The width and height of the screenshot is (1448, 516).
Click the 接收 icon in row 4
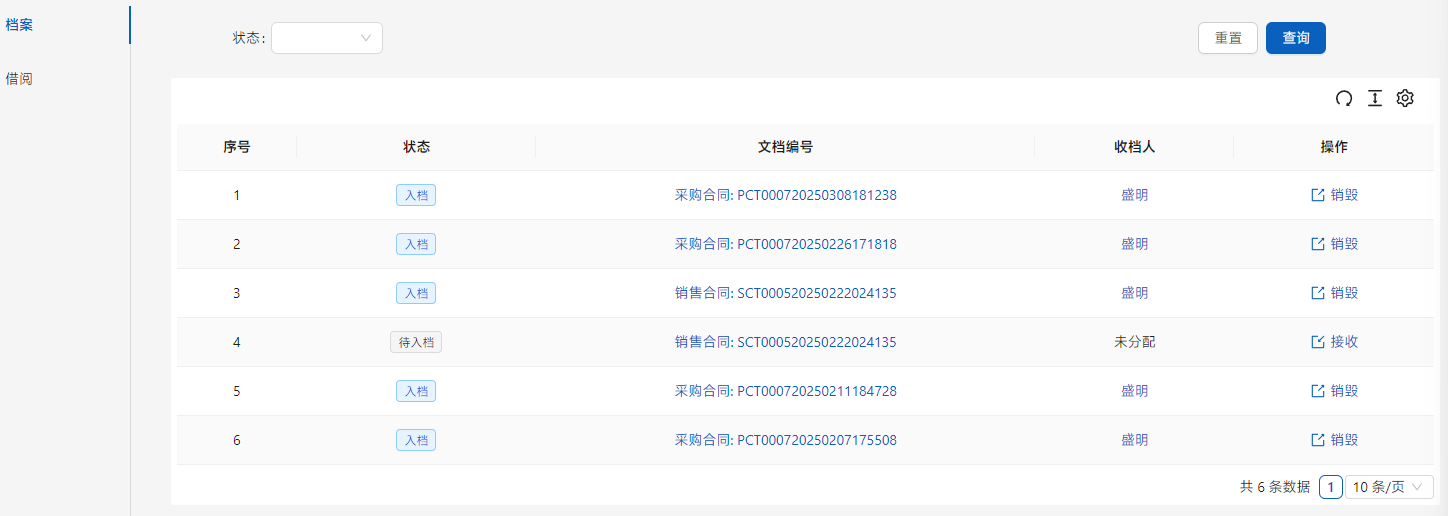coord(1318,342)
